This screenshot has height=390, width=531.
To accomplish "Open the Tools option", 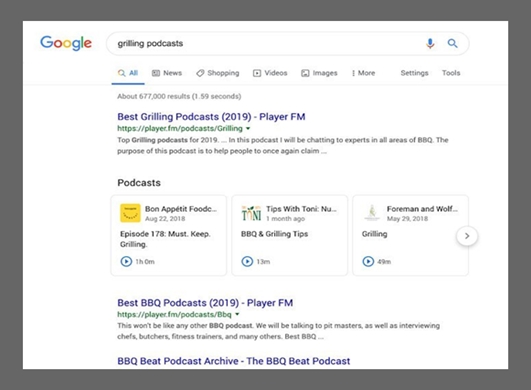I will pos(451,73).
